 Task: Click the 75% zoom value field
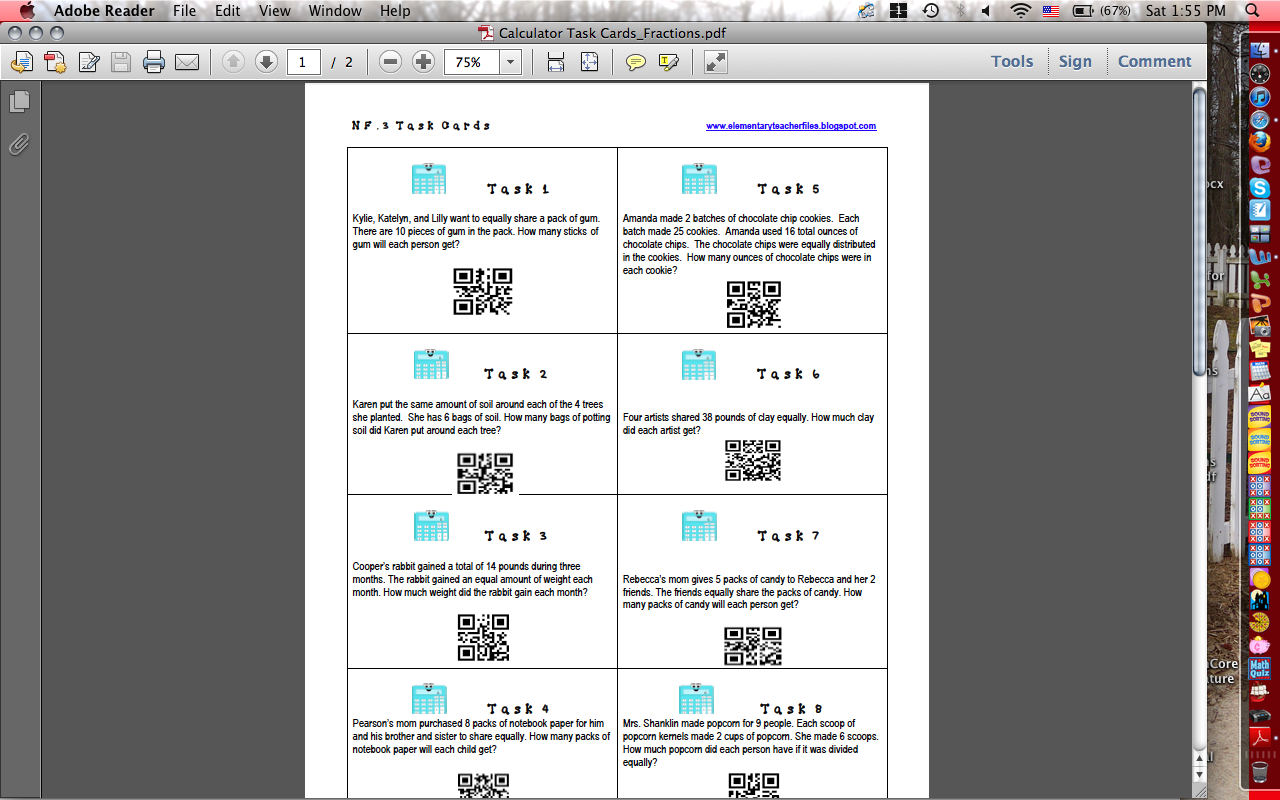coord(472,62)
